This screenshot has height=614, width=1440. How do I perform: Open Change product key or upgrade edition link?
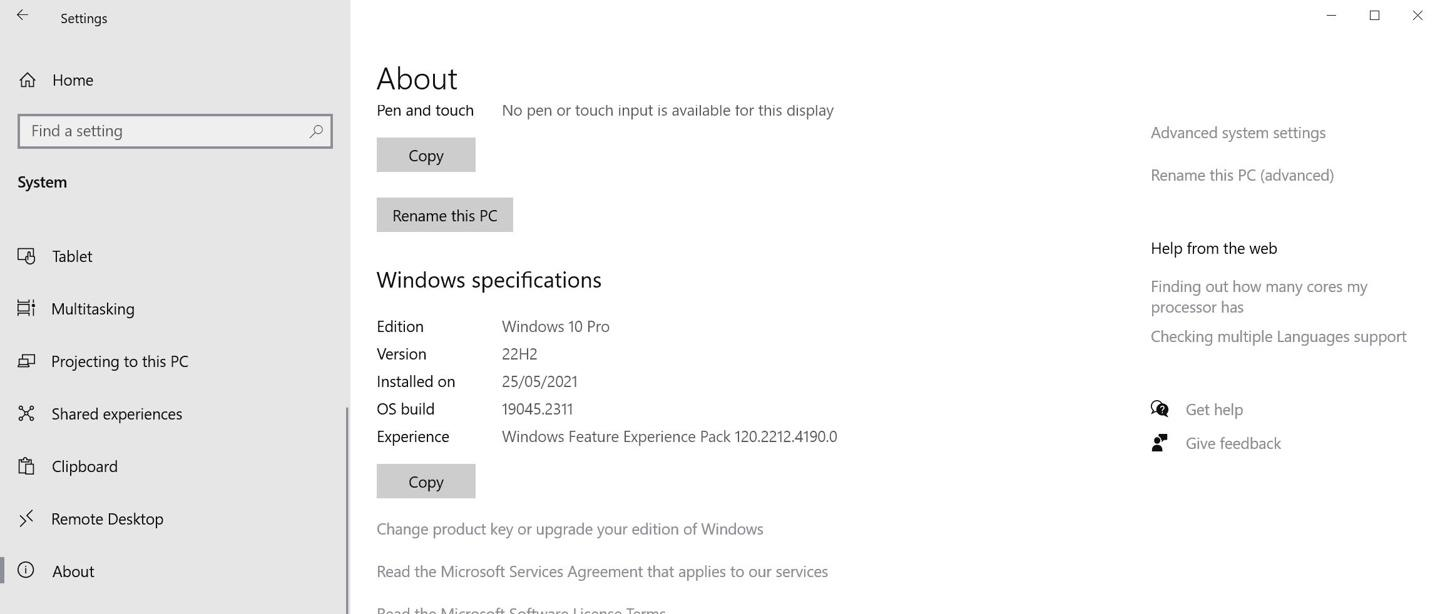[x=570, y=529]
